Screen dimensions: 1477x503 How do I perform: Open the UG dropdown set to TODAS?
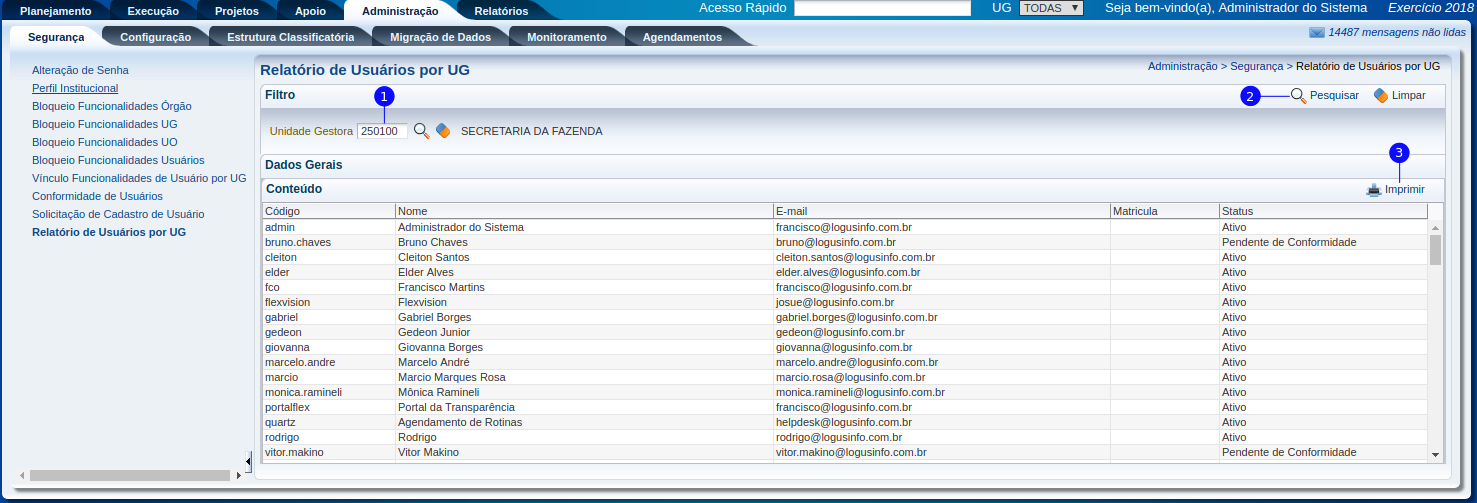pos(1050,8)
